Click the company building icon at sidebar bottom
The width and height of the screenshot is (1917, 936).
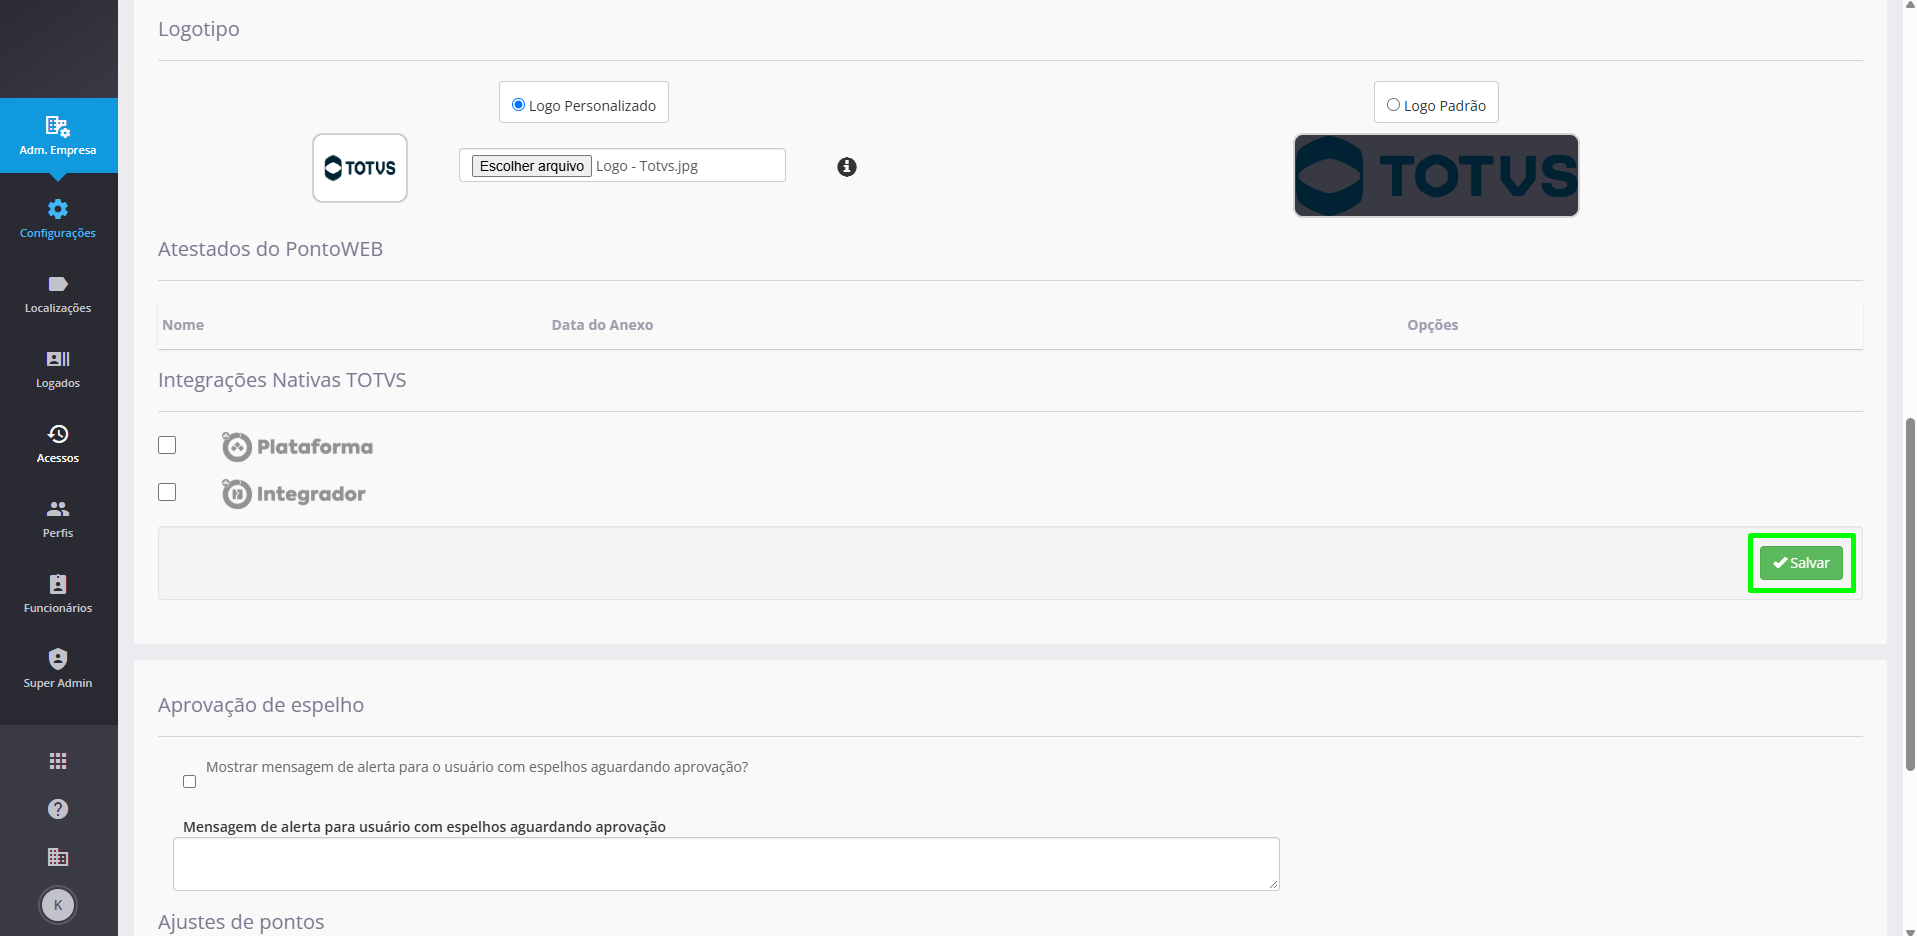[58, 857]
